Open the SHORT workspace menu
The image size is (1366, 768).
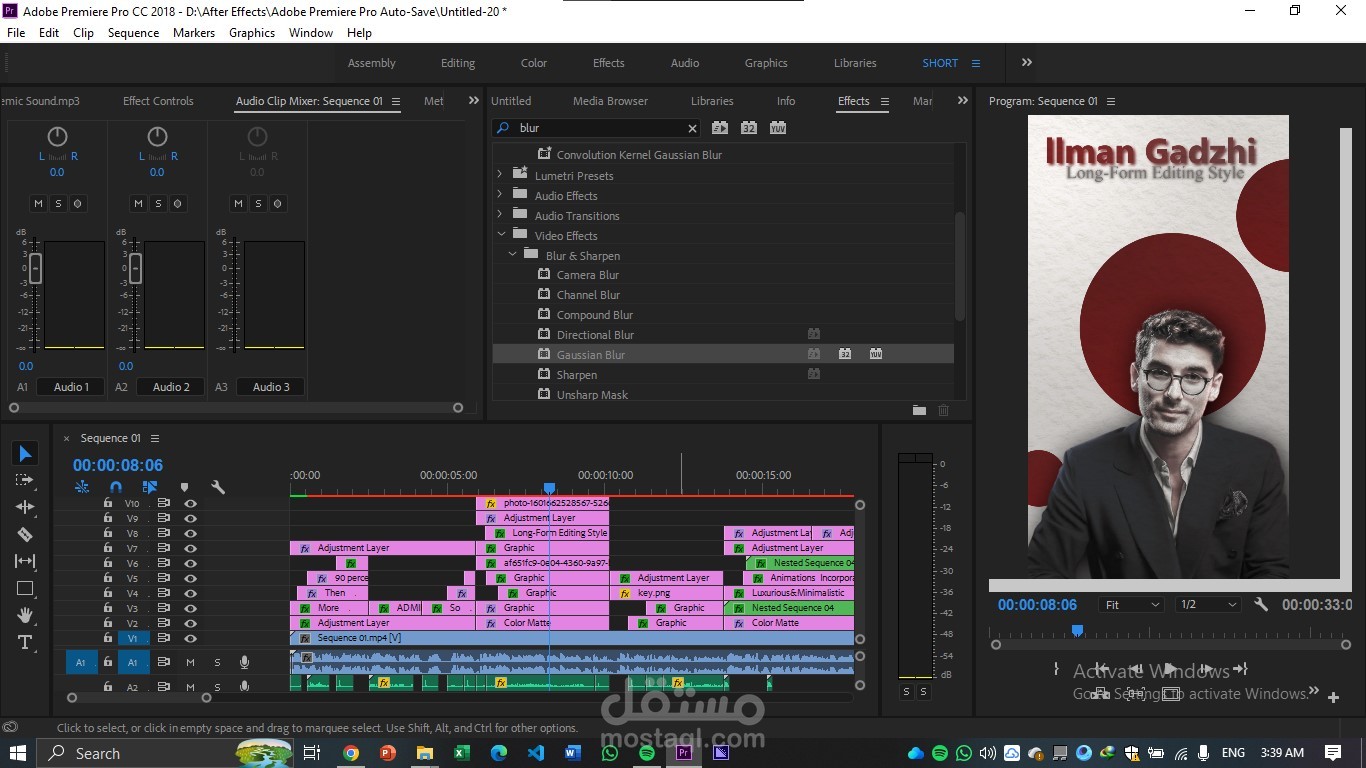tap(976, 63)
